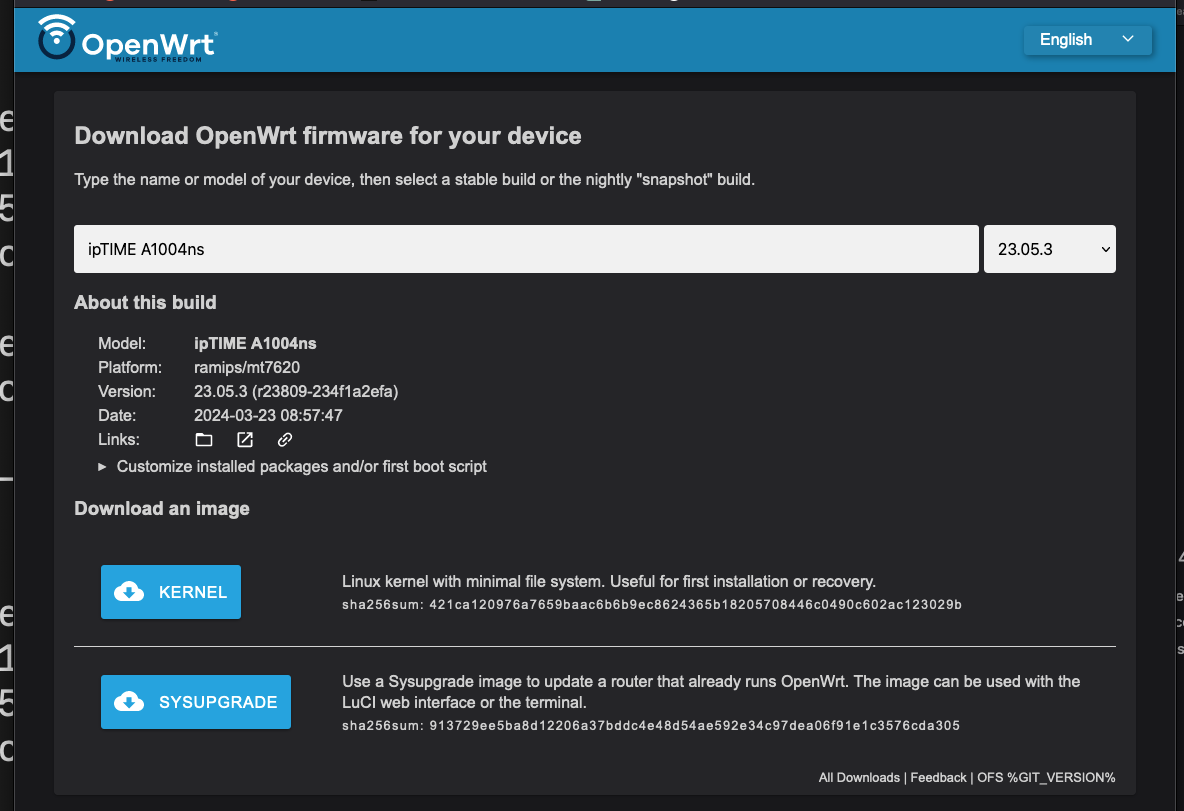
Task: Click the All Downloads link
Action: click(859, 778)
